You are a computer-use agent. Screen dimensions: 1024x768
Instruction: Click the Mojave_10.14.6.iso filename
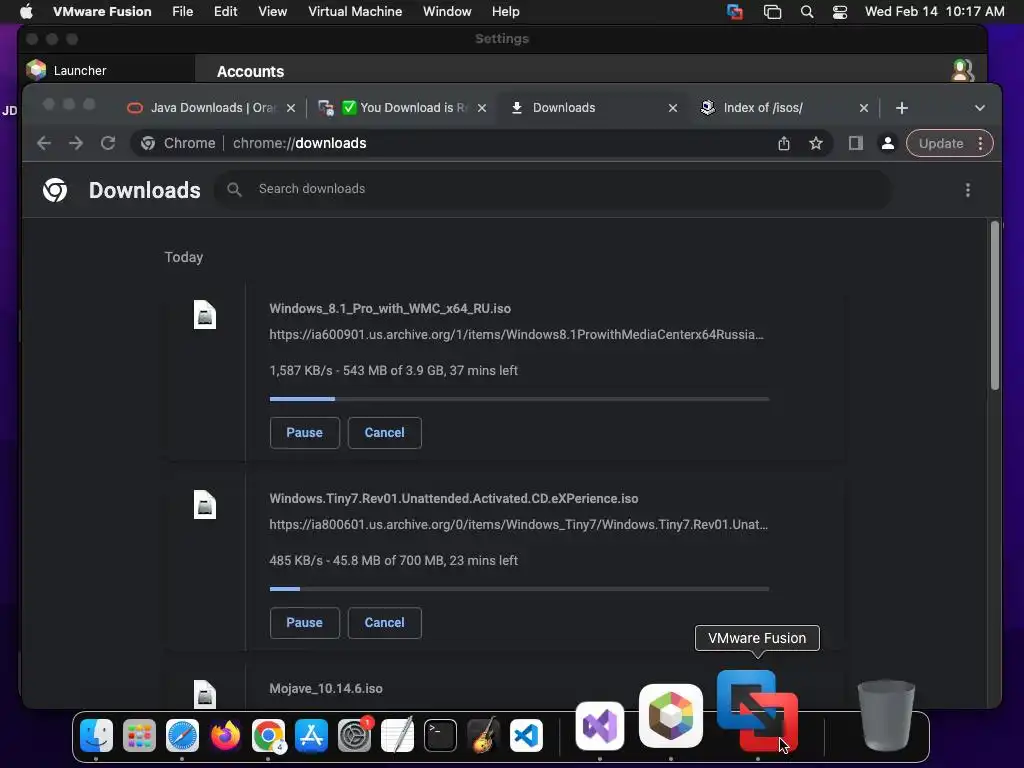(x=326, y=688)
